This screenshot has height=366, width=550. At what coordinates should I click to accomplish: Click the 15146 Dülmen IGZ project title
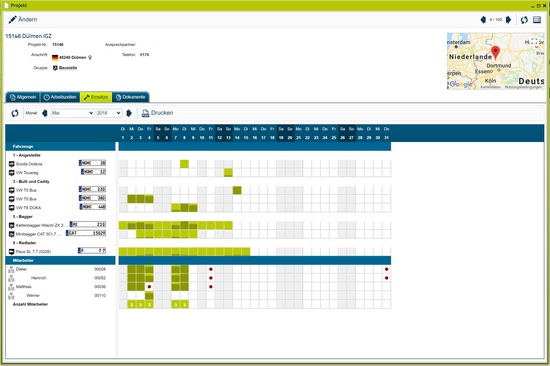pos(28,36)
